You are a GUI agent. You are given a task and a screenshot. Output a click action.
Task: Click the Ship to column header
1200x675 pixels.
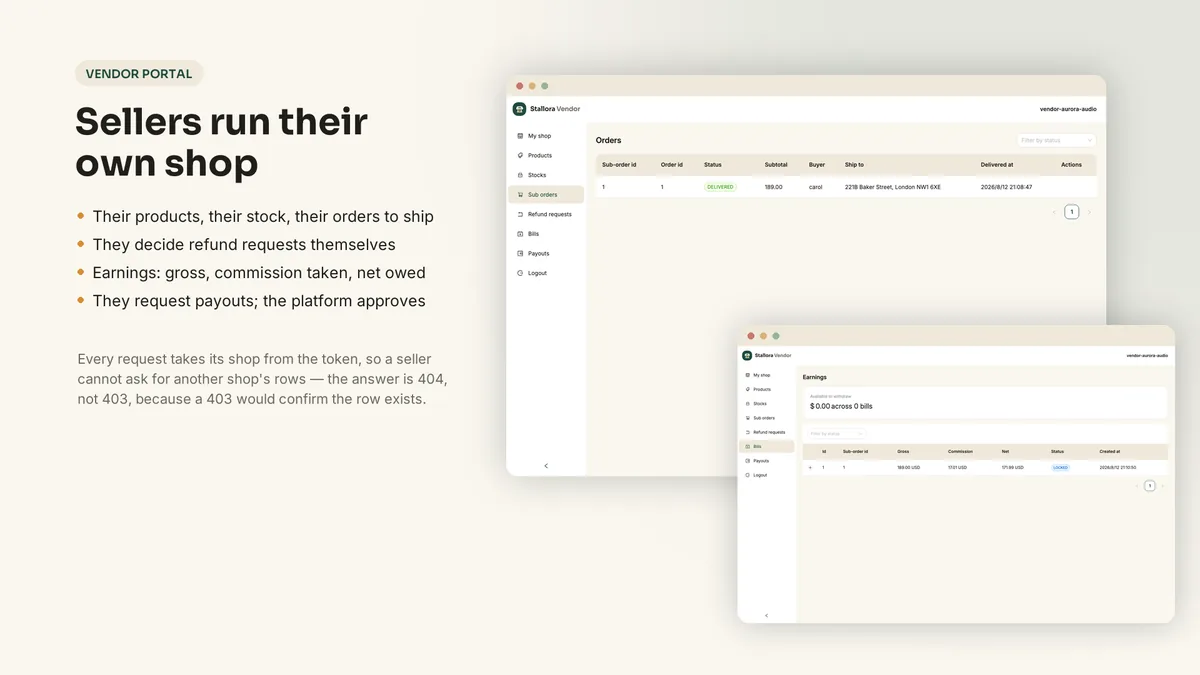pos(854,165)
